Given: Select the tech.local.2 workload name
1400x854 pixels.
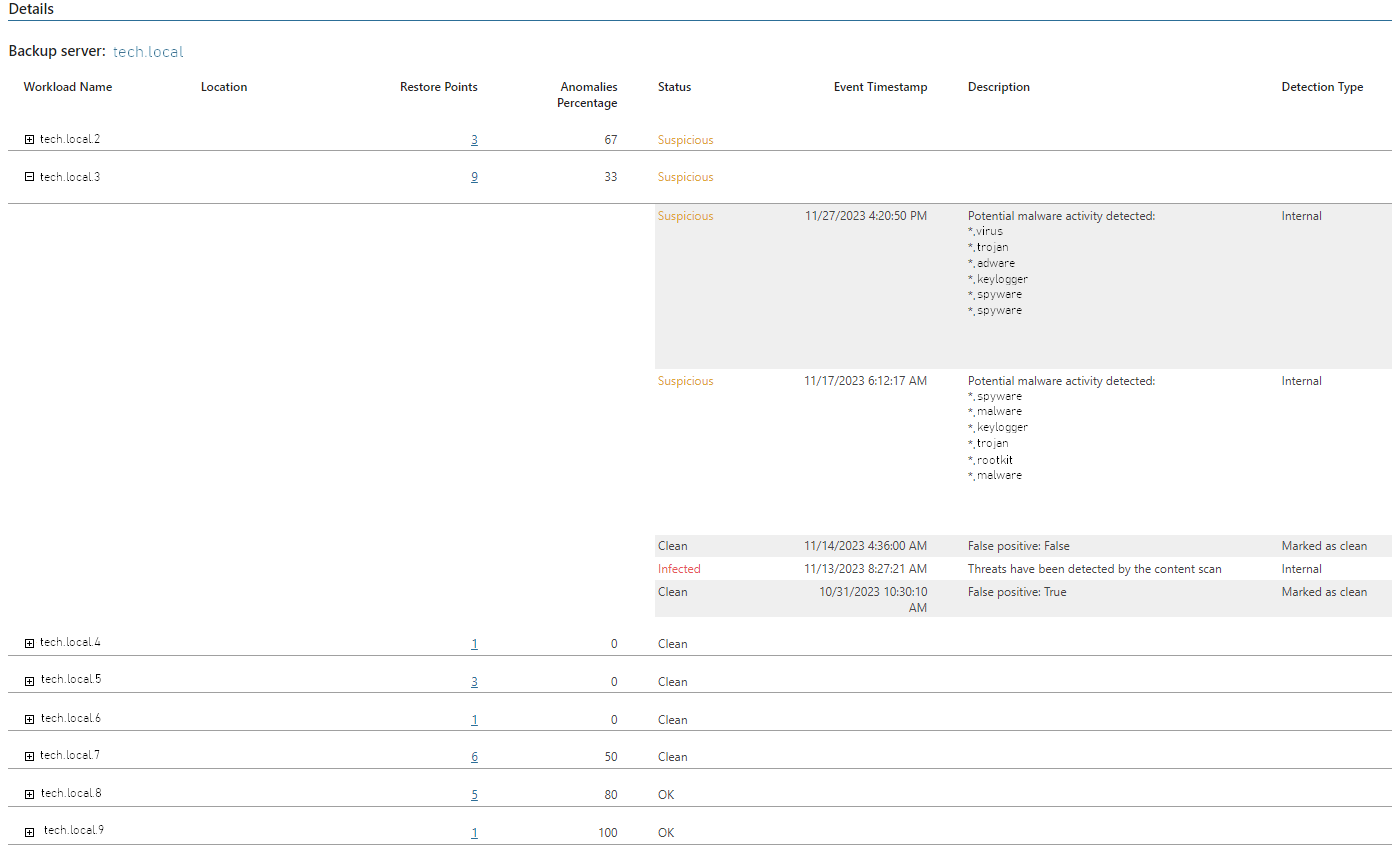Looking at the screenshot, I should point(70,139).
